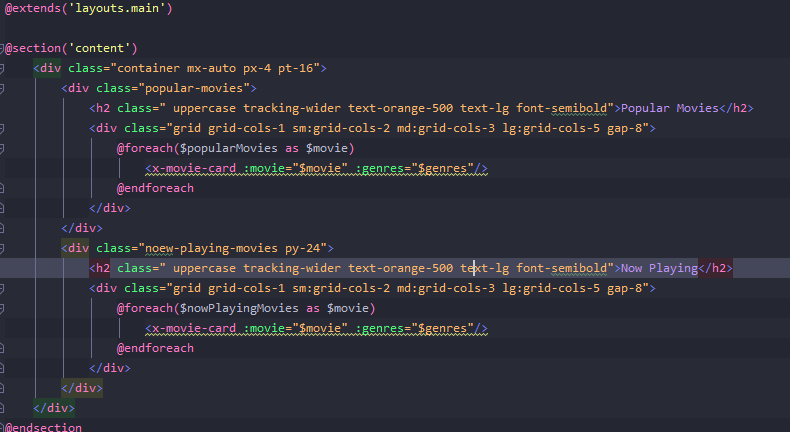Click the @endforeach closing the $nowPlayingMovies loop

click(x=155, y=348)
